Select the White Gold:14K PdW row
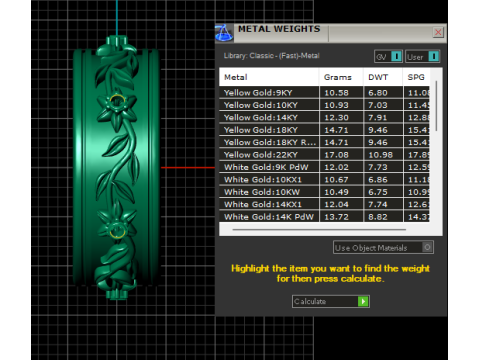This screenshot has height=360, width=480. 324,217
